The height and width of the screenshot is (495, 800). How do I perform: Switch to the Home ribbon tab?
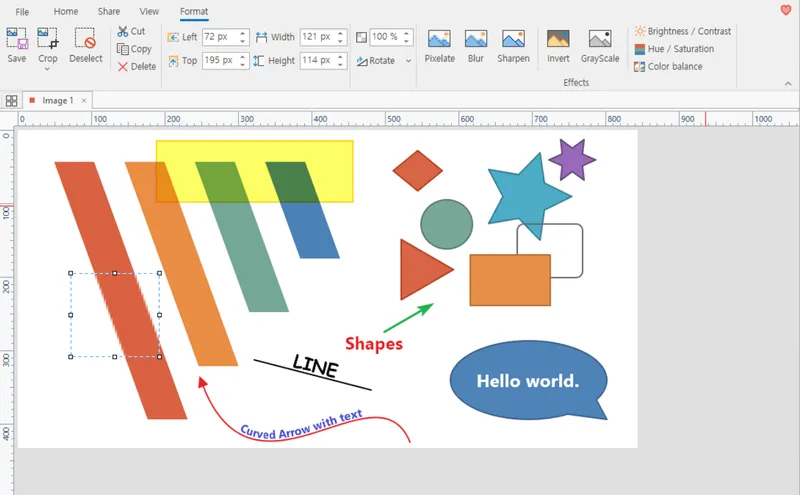coord(66,12)
